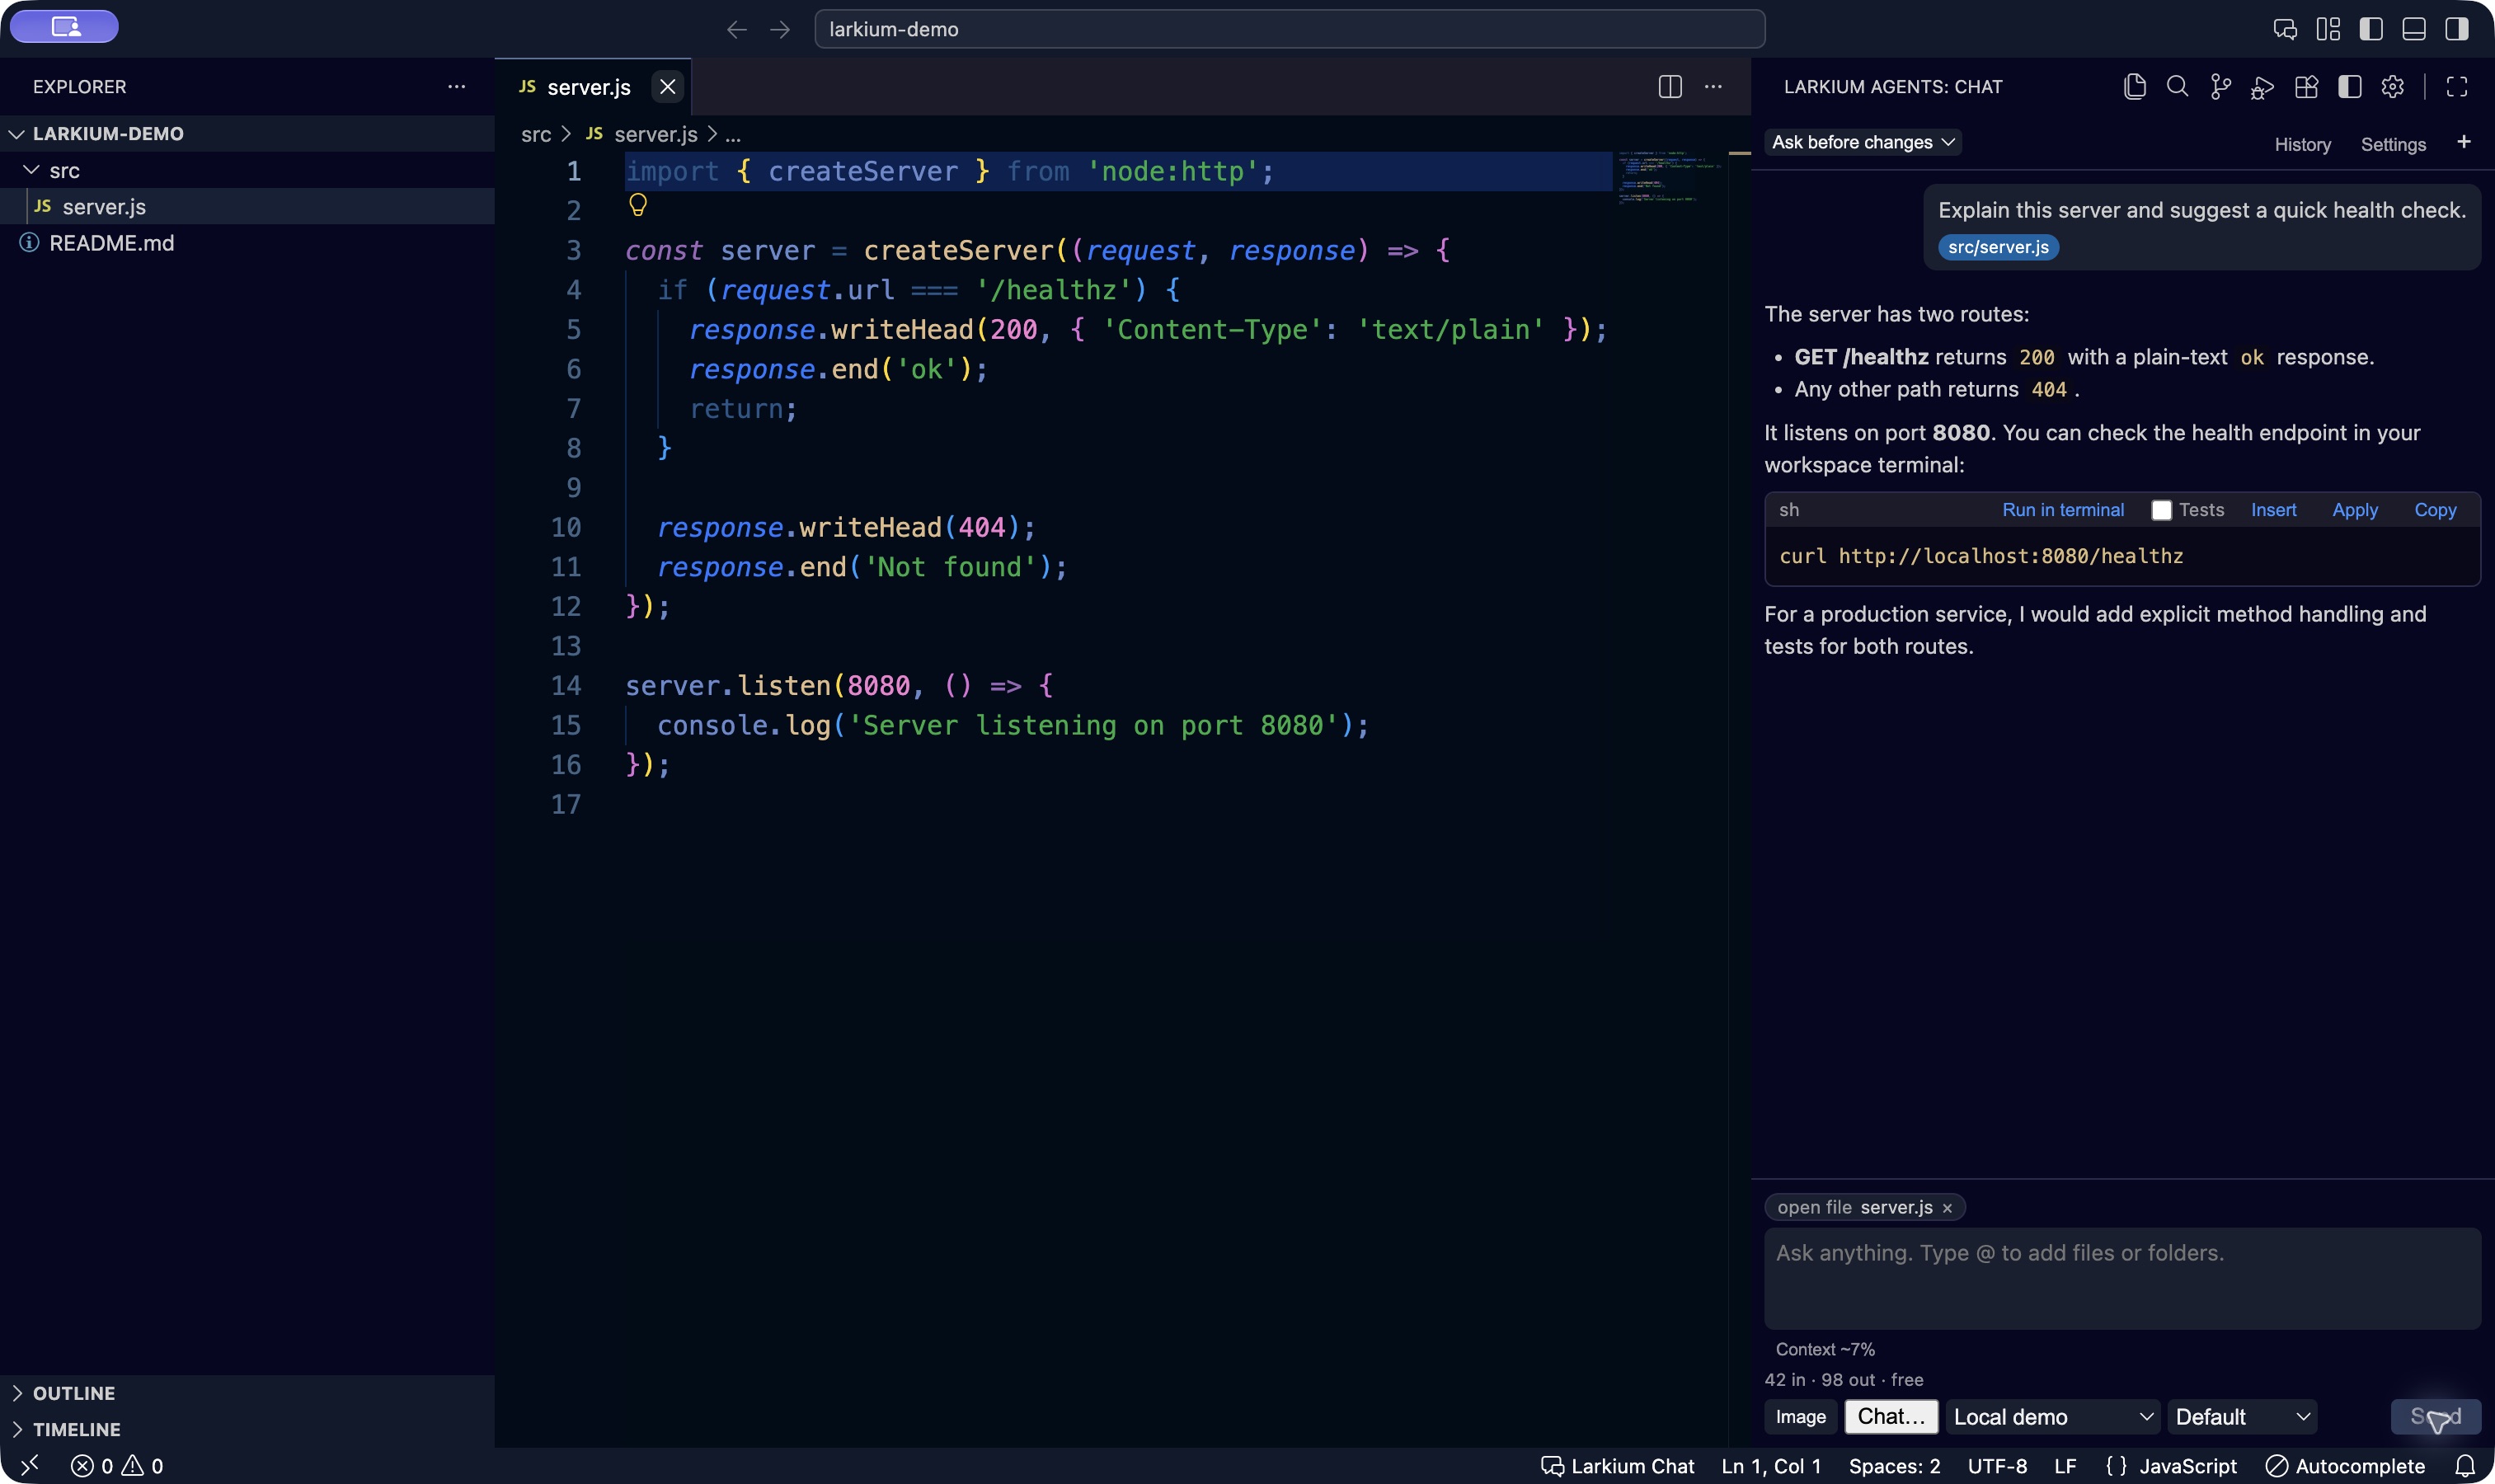This screenshot has width=2495, height=1484.
Task: Split the editor to the right
Action: (1670, 87)
